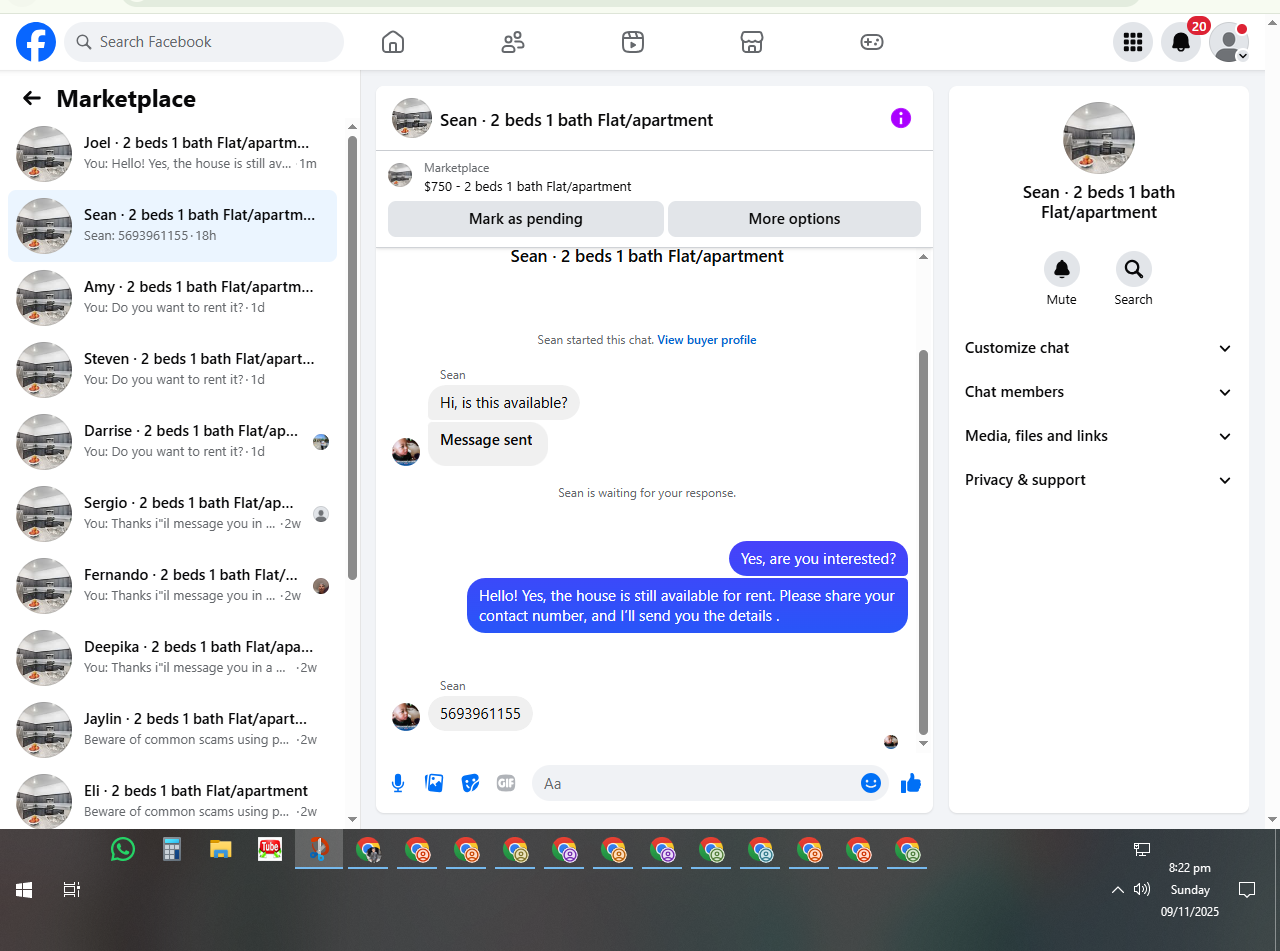Go back with the Marketplace arrow
The width and height of the screenshot is (1280, 951).
(32, 98)
